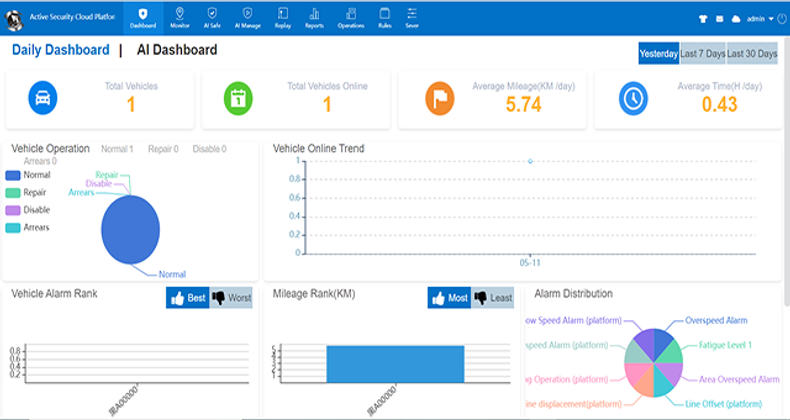Click the blue clock average time icon

pos(633,99)
